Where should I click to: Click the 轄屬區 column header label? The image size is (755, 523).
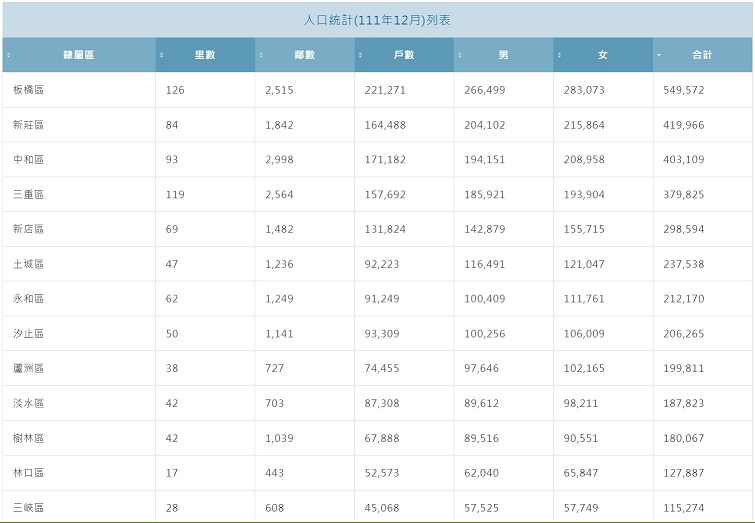click(78, 55)
